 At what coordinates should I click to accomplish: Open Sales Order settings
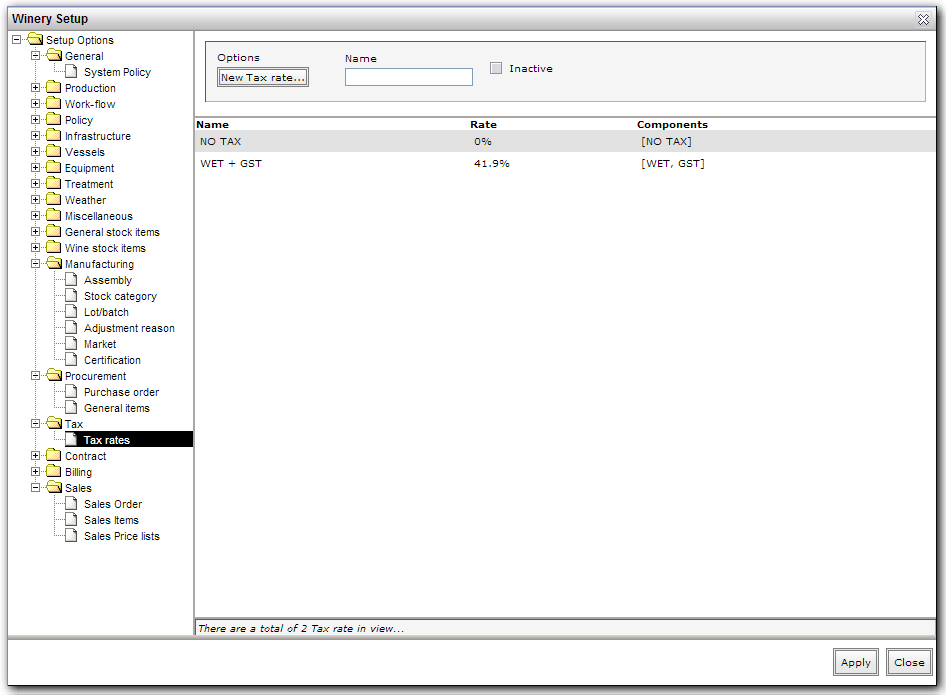click(x=113, y=504)
